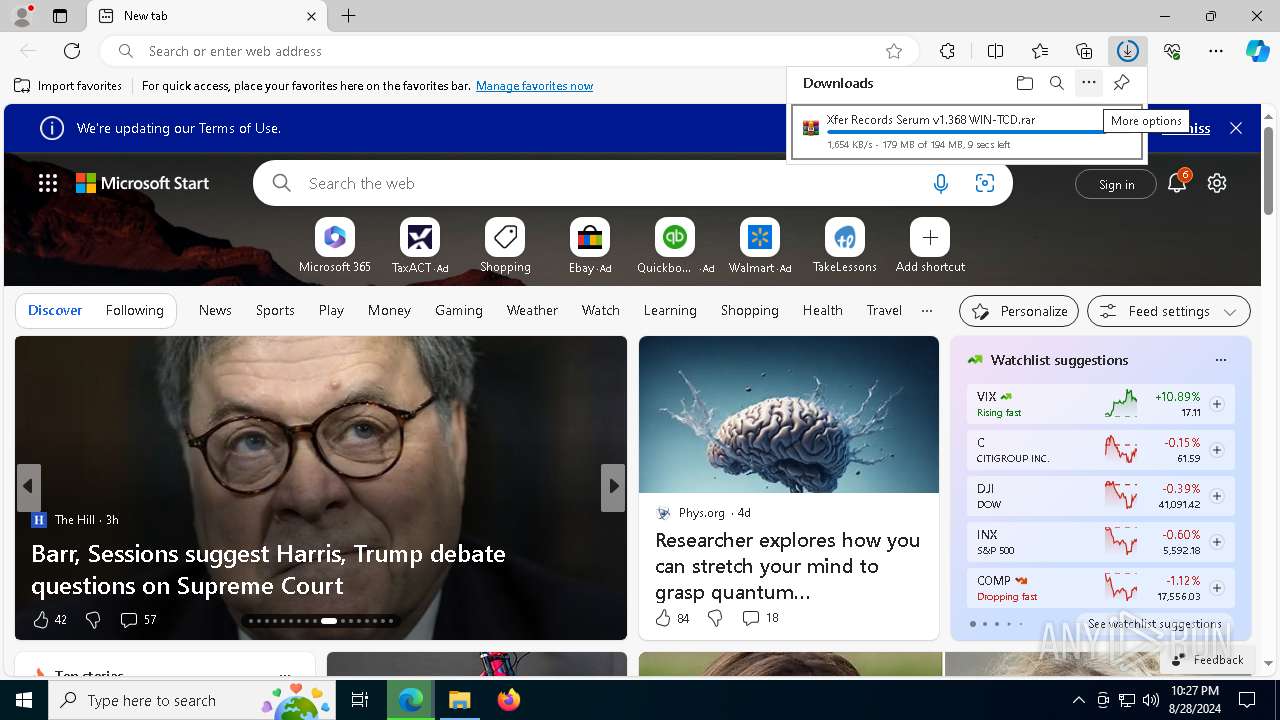Open Edge Settings and more menu
The image size is (1280, 720).
coord(1216,51)
